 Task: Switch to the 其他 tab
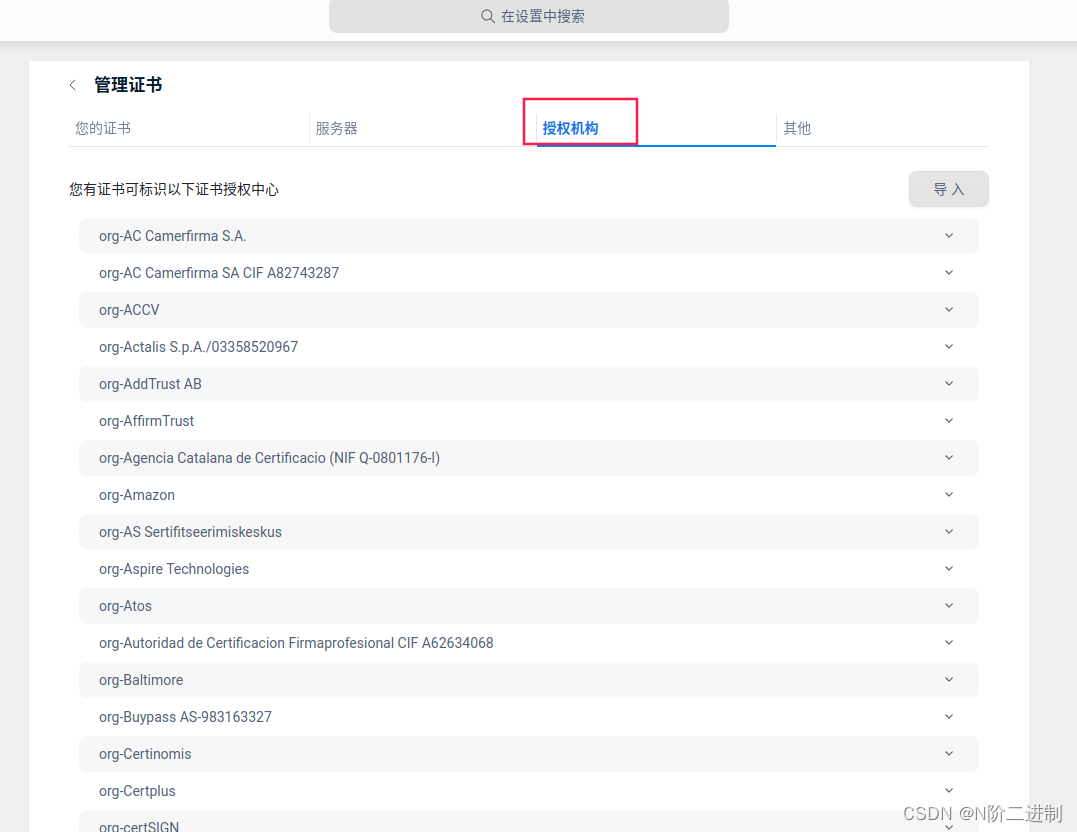click(797, 128)
